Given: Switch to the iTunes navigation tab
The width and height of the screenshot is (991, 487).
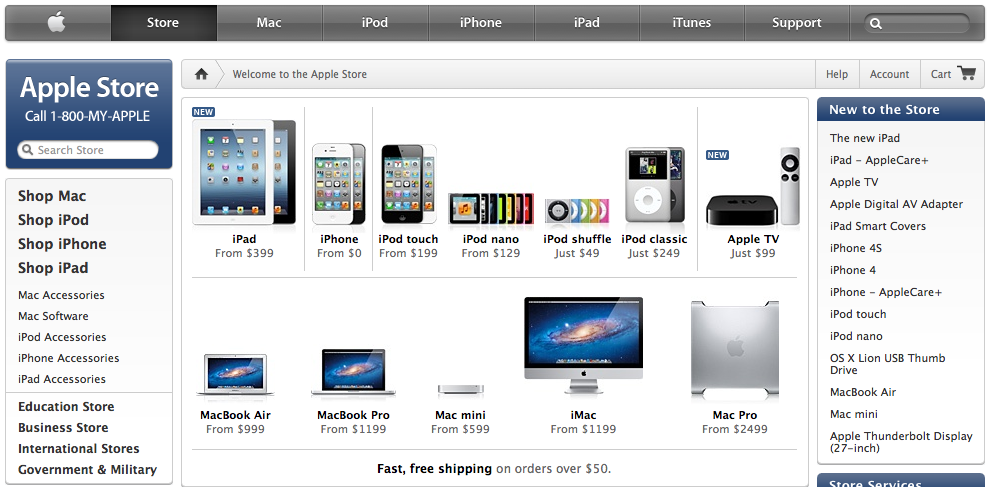Looking at the screenshot, I should click(691, 23).
